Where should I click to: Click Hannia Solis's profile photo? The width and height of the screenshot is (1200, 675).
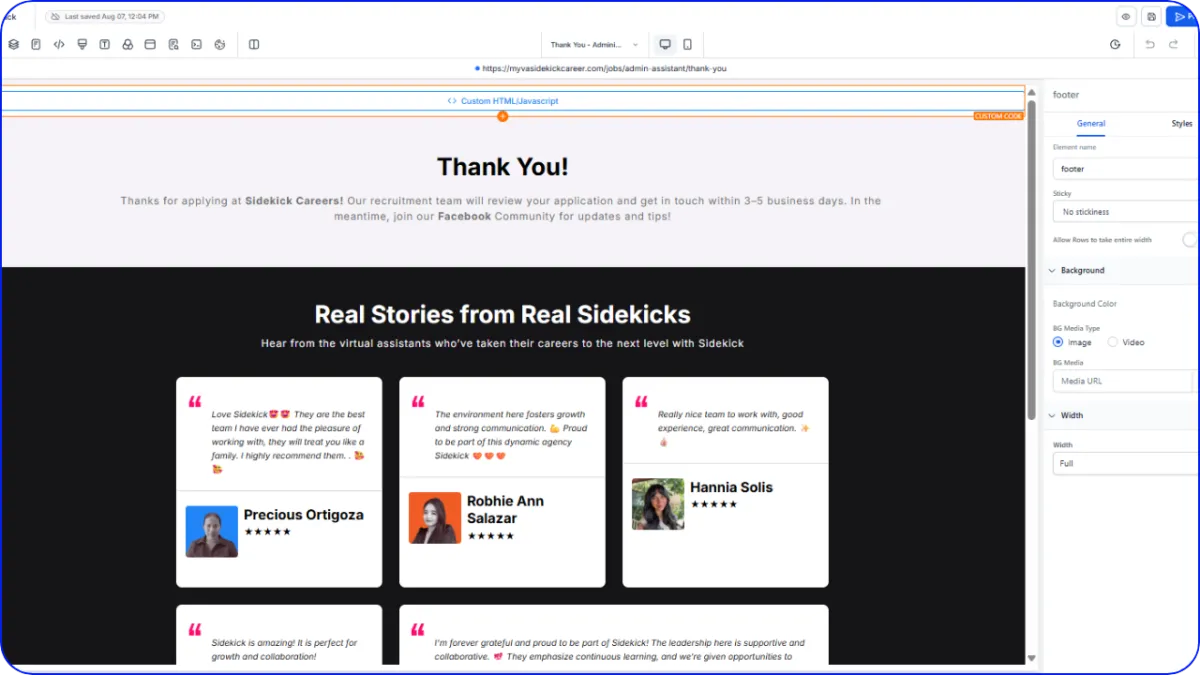coord(658,504)
